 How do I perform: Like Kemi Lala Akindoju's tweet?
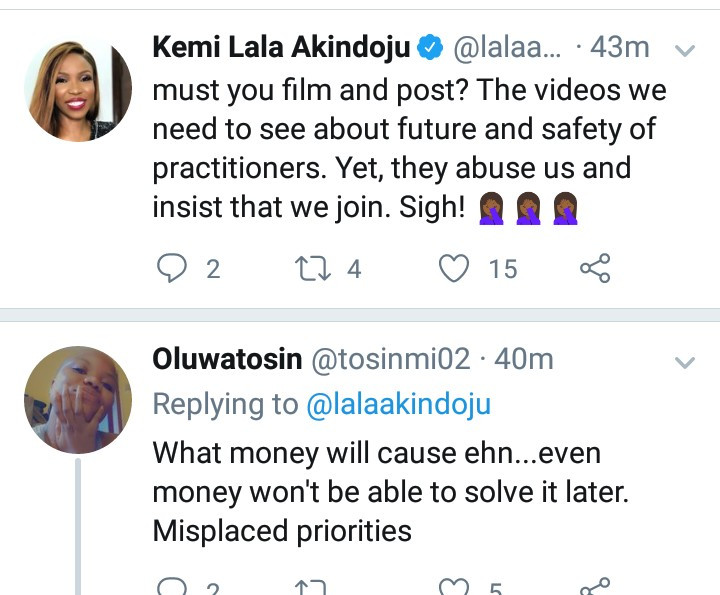coord(455,268)
